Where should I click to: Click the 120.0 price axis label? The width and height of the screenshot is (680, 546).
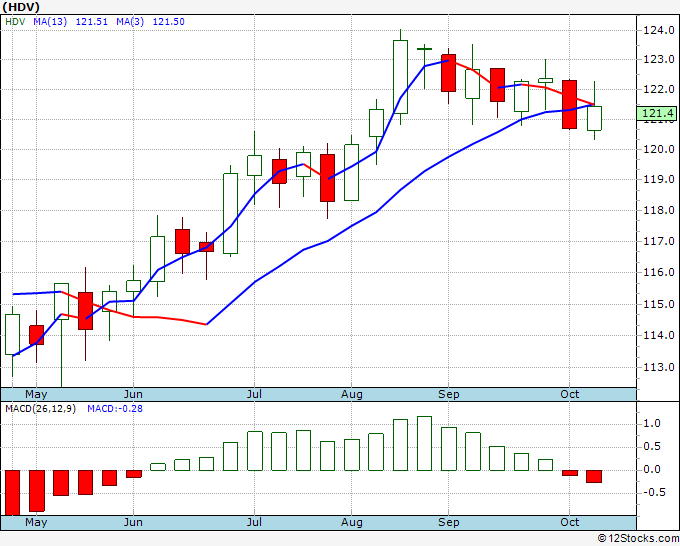point(659,149)
